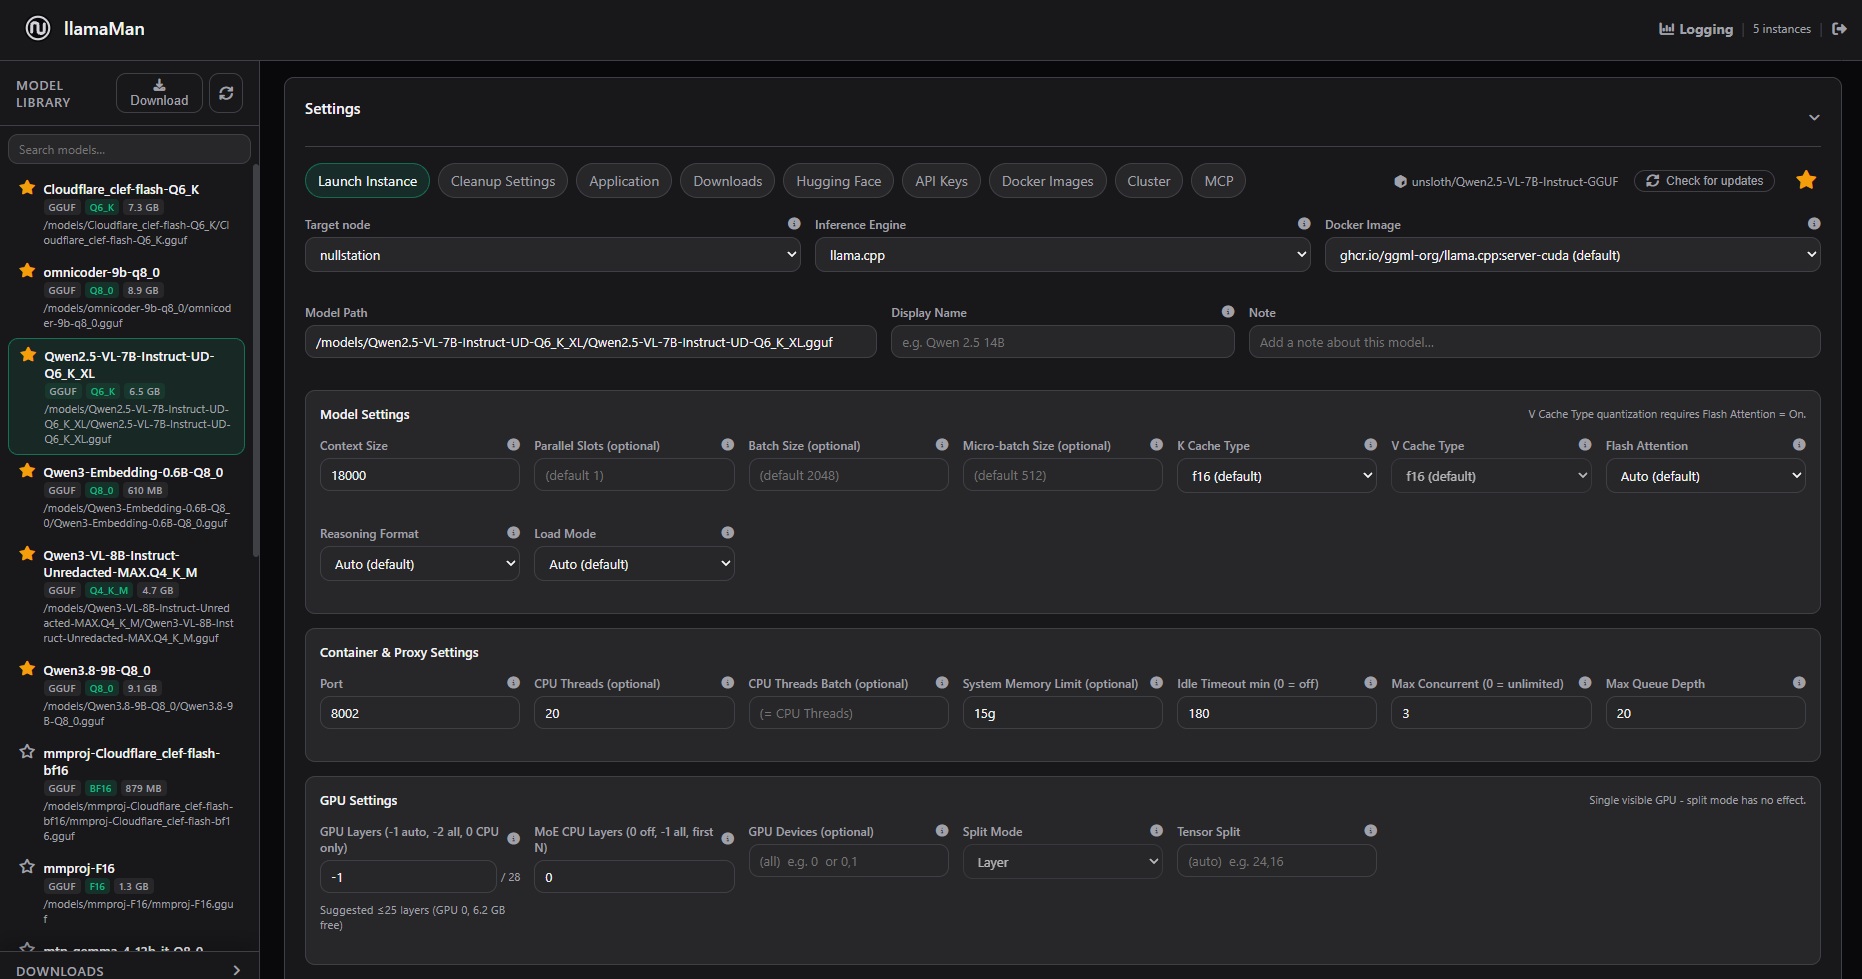1862x979 pixels.
Task: Show info for Display Name
Action: coord(1227,312)
